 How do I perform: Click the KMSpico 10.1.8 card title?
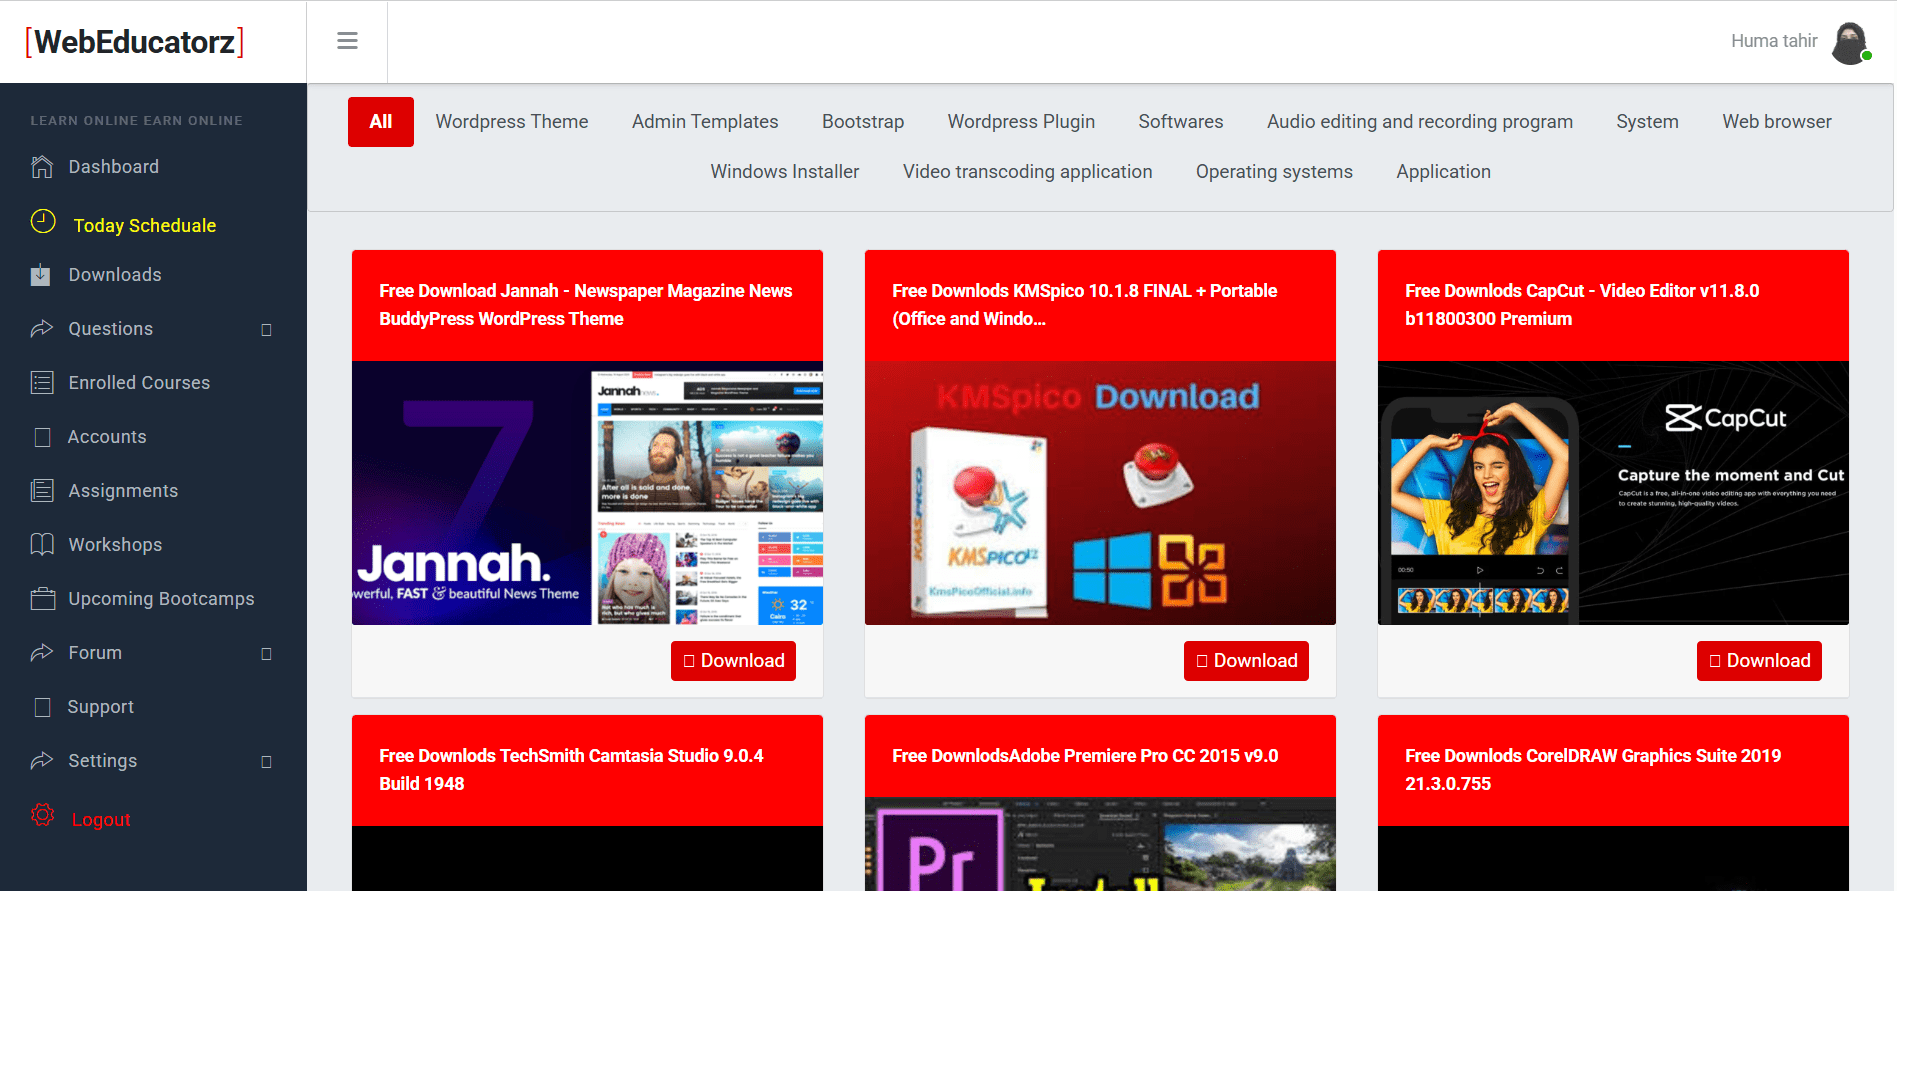[x=1084, y=305]
